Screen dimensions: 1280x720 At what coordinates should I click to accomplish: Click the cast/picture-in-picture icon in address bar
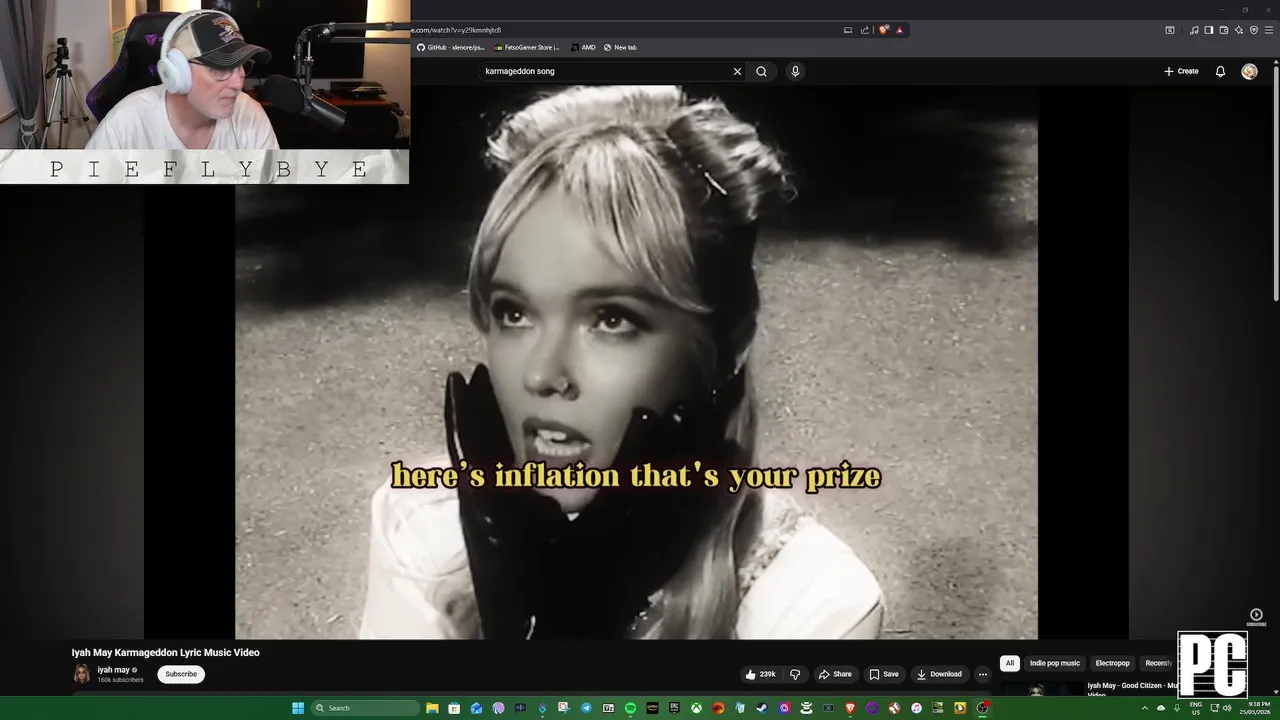[x=848, y=30]
